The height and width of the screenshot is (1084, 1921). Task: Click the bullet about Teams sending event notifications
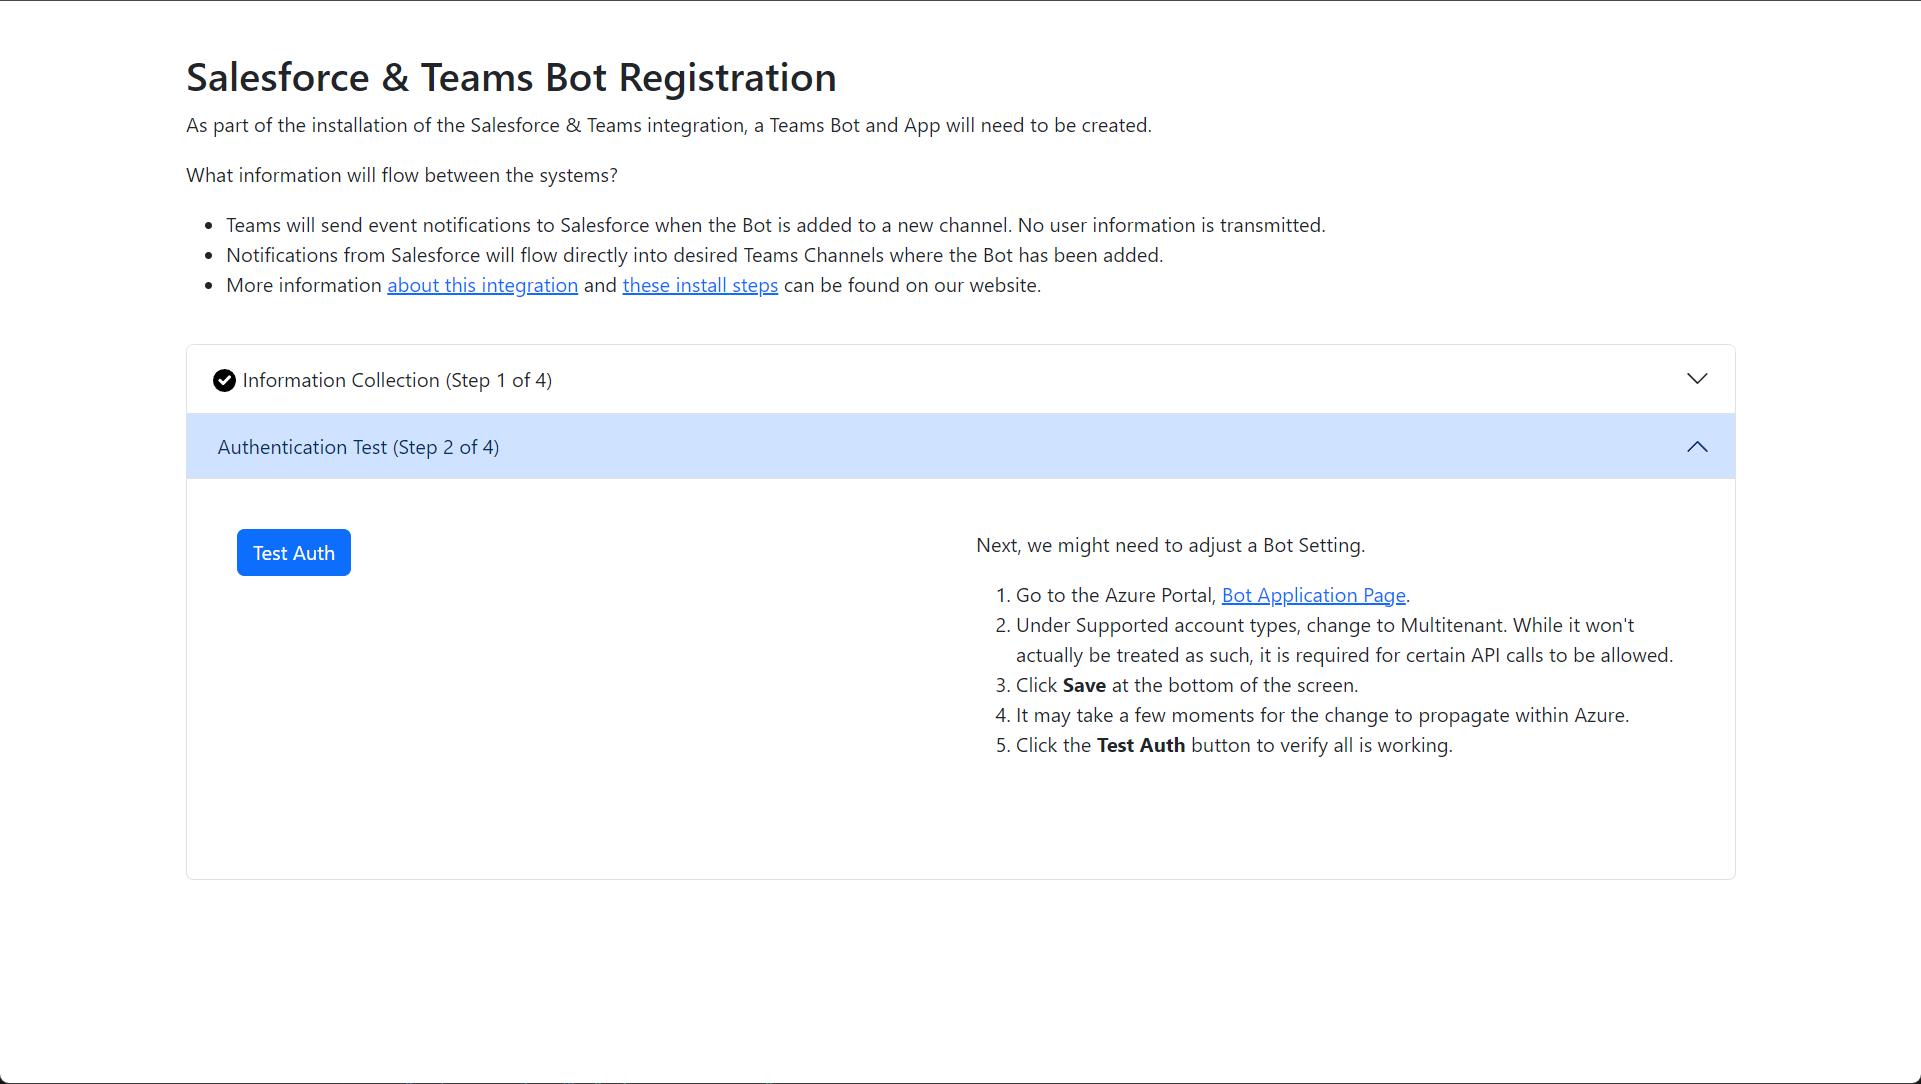775,225
